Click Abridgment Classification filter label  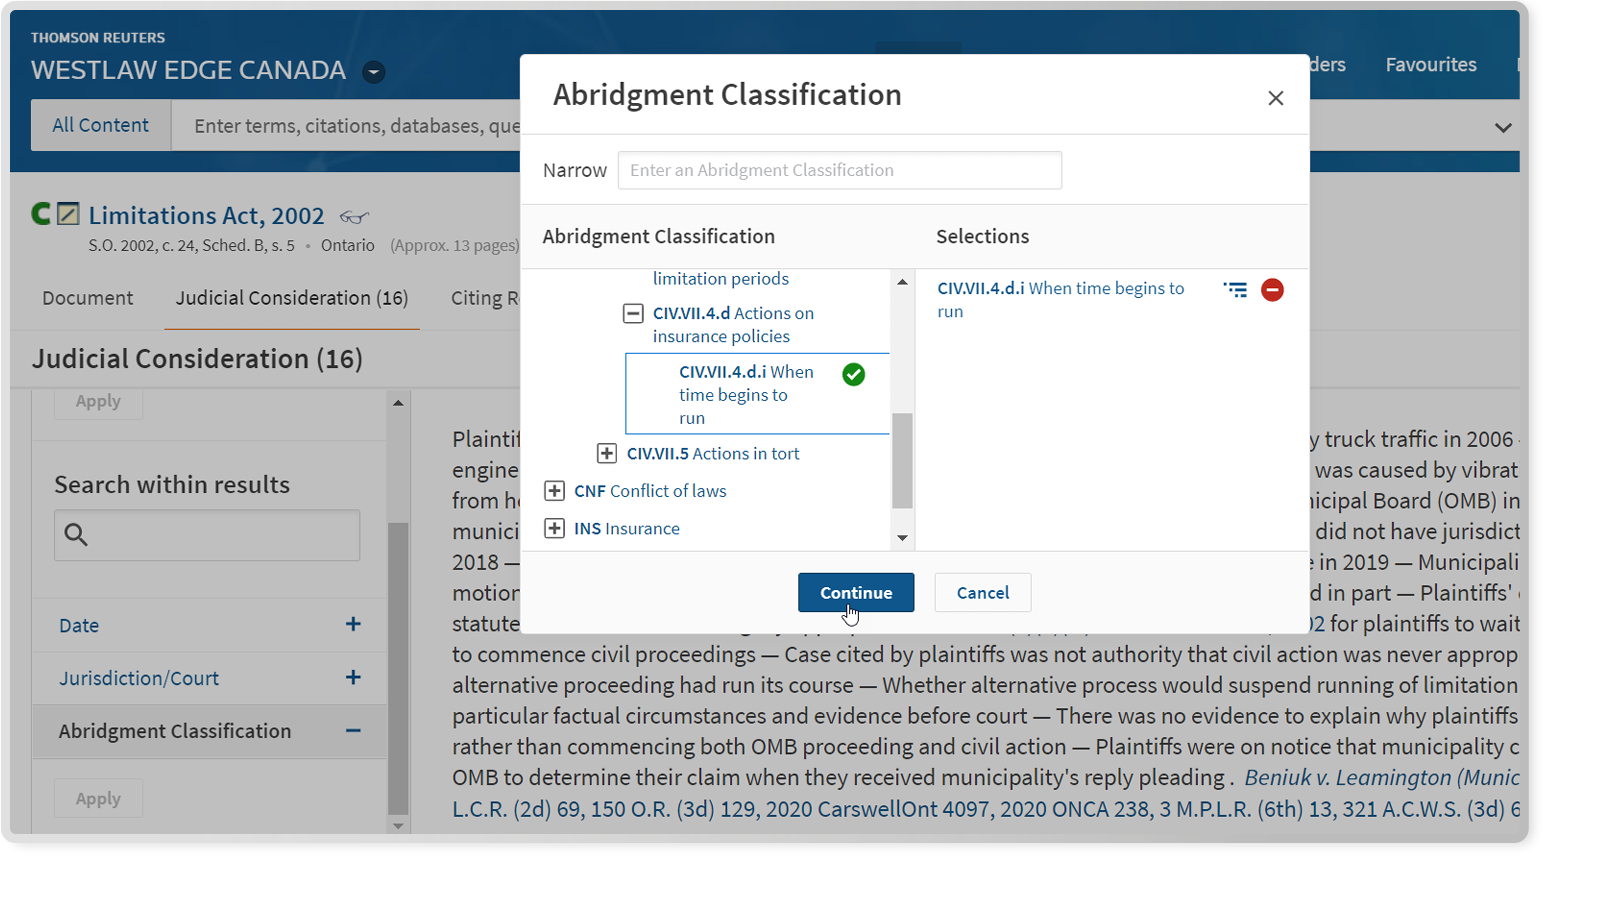(175, 731)
